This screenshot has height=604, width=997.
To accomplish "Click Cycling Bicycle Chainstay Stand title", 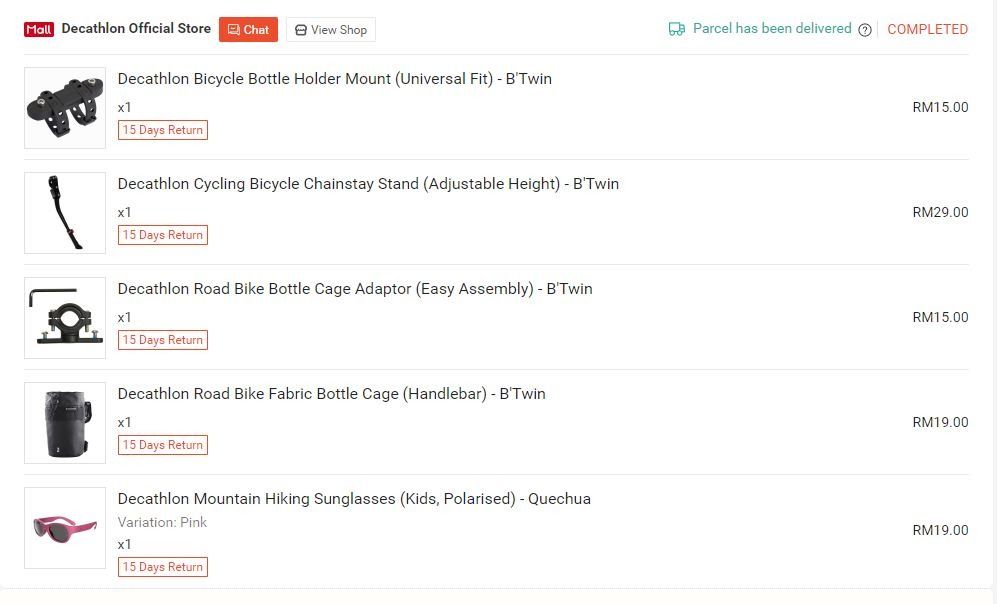I will [x=368, y=184].
